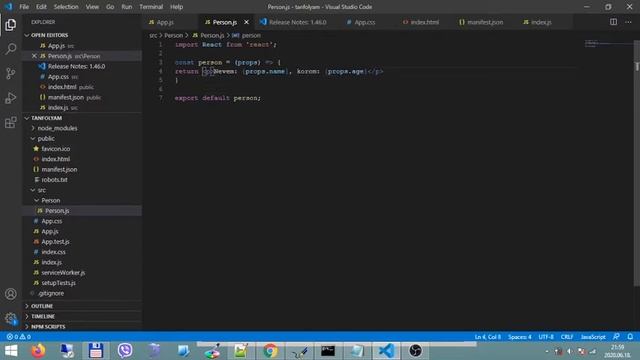Open the Go menu
640x360 pixels.
click(x=110, y=7)
